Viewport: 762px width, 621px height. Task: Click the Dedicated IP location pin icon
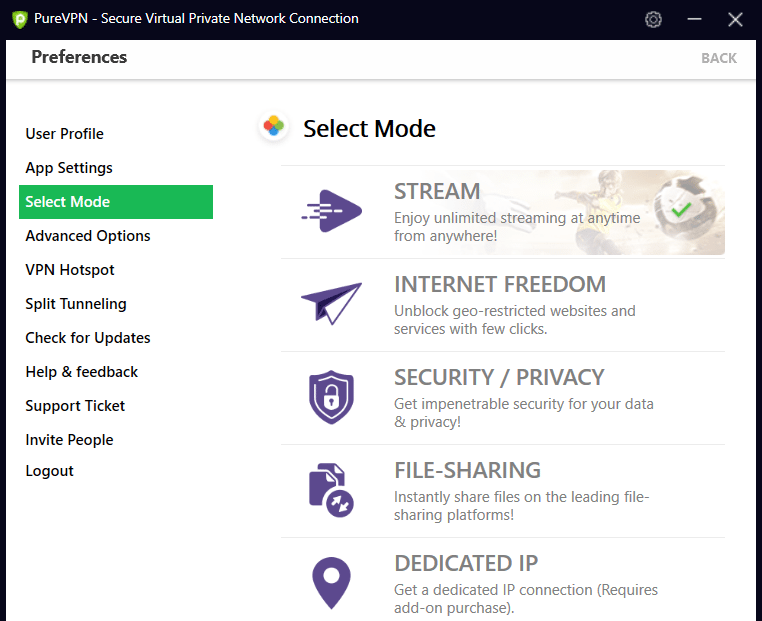(331, 582)
